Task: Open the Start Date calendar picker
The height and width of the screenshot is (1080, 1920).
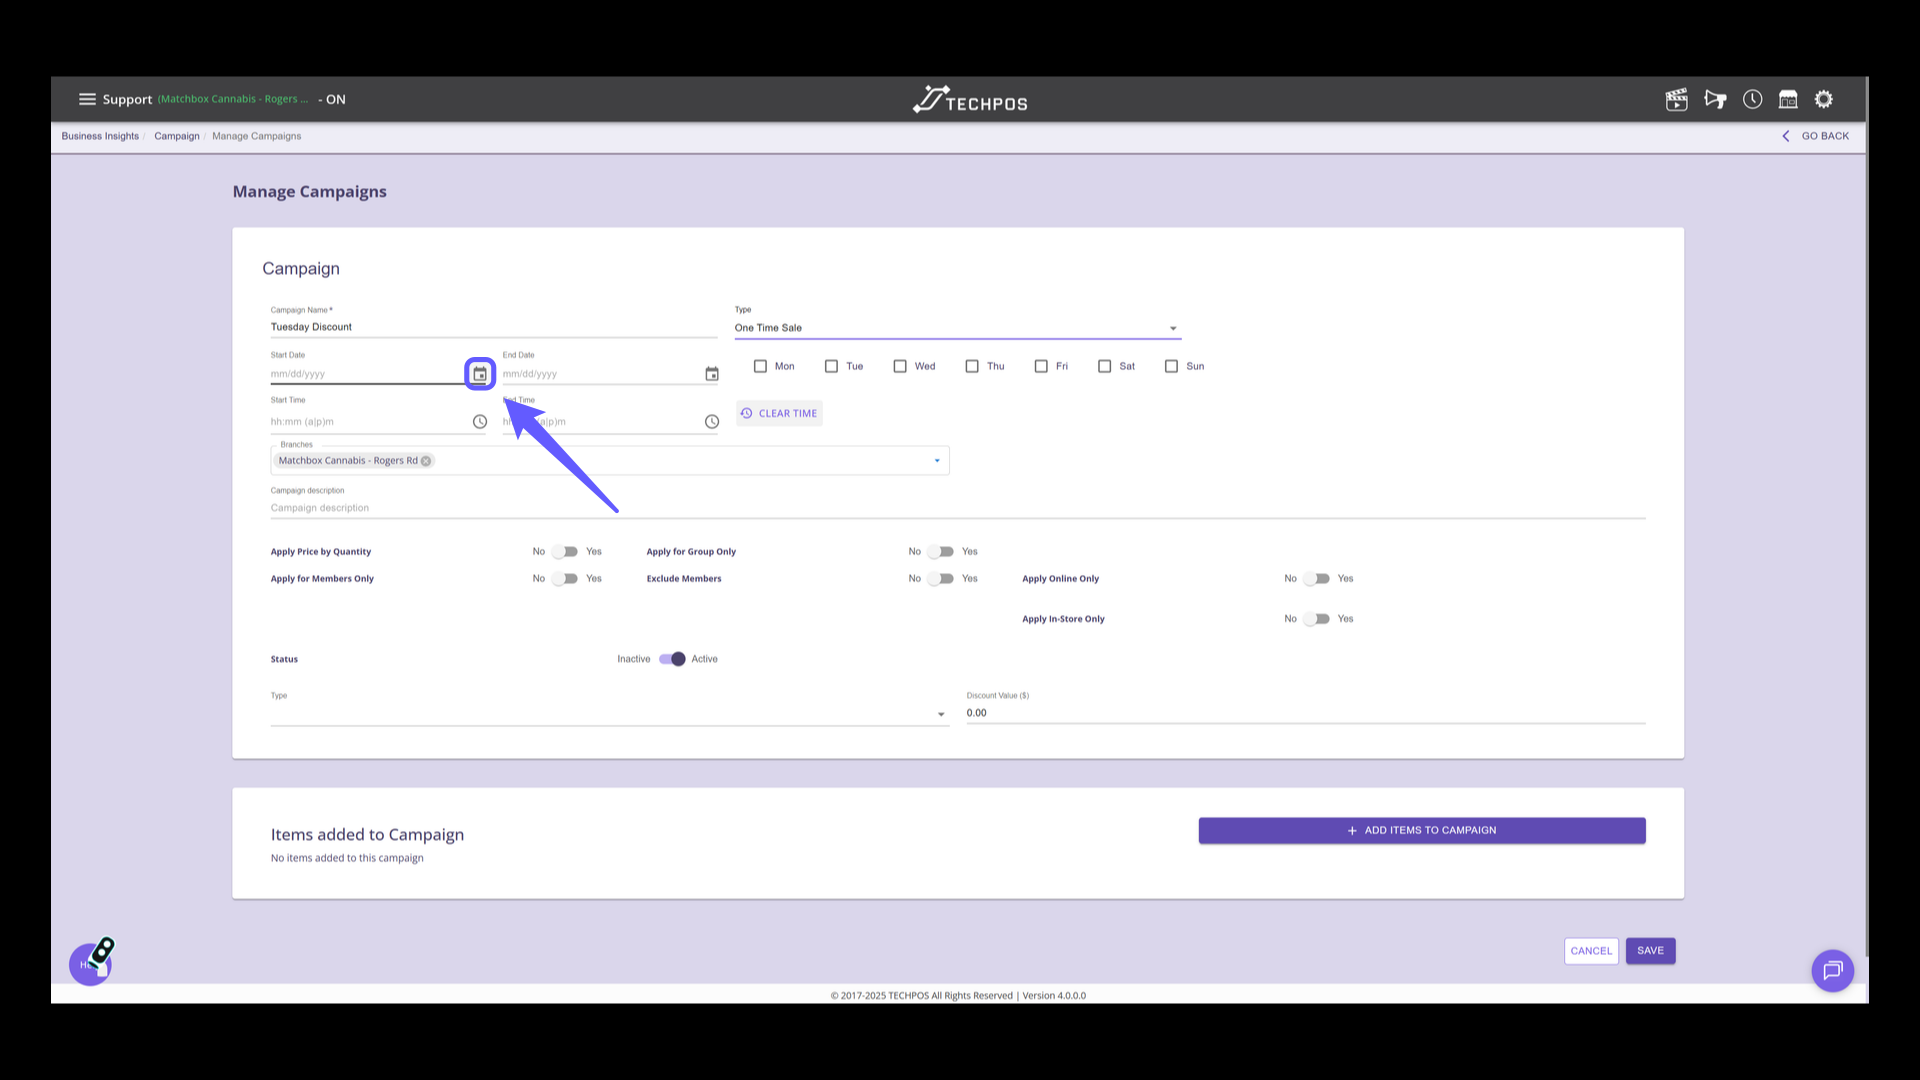Action: 480,374
